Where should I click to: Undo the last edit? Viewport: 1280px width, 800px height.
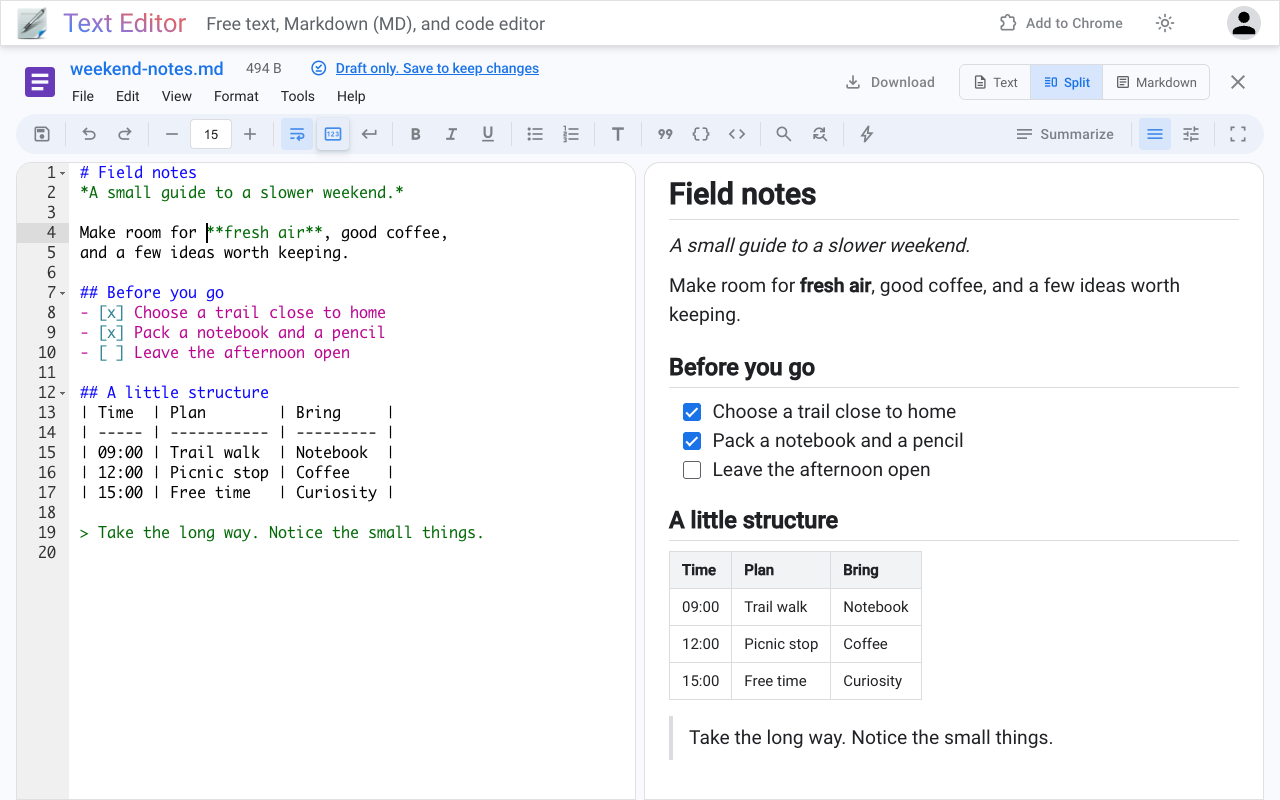(89, 134)
